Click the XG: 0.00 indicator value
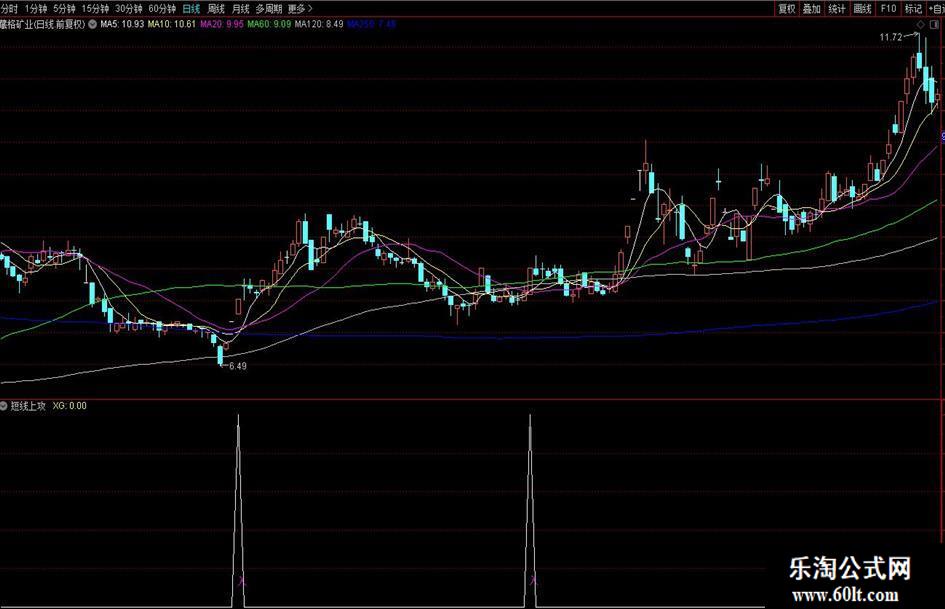The height and width of the screenshot is (609, 945). click(69, 406)
